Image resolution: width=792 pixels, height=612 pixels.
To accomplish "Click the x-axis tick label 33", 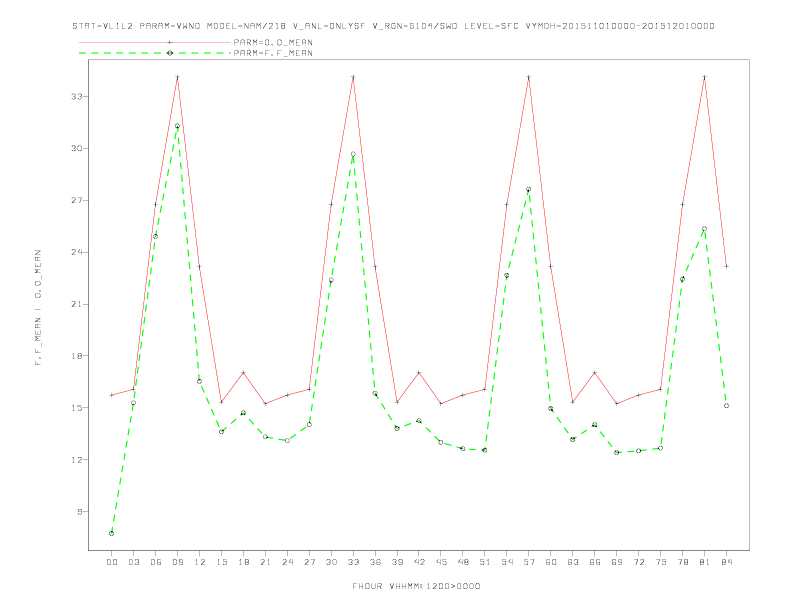I will coord(353,562).
